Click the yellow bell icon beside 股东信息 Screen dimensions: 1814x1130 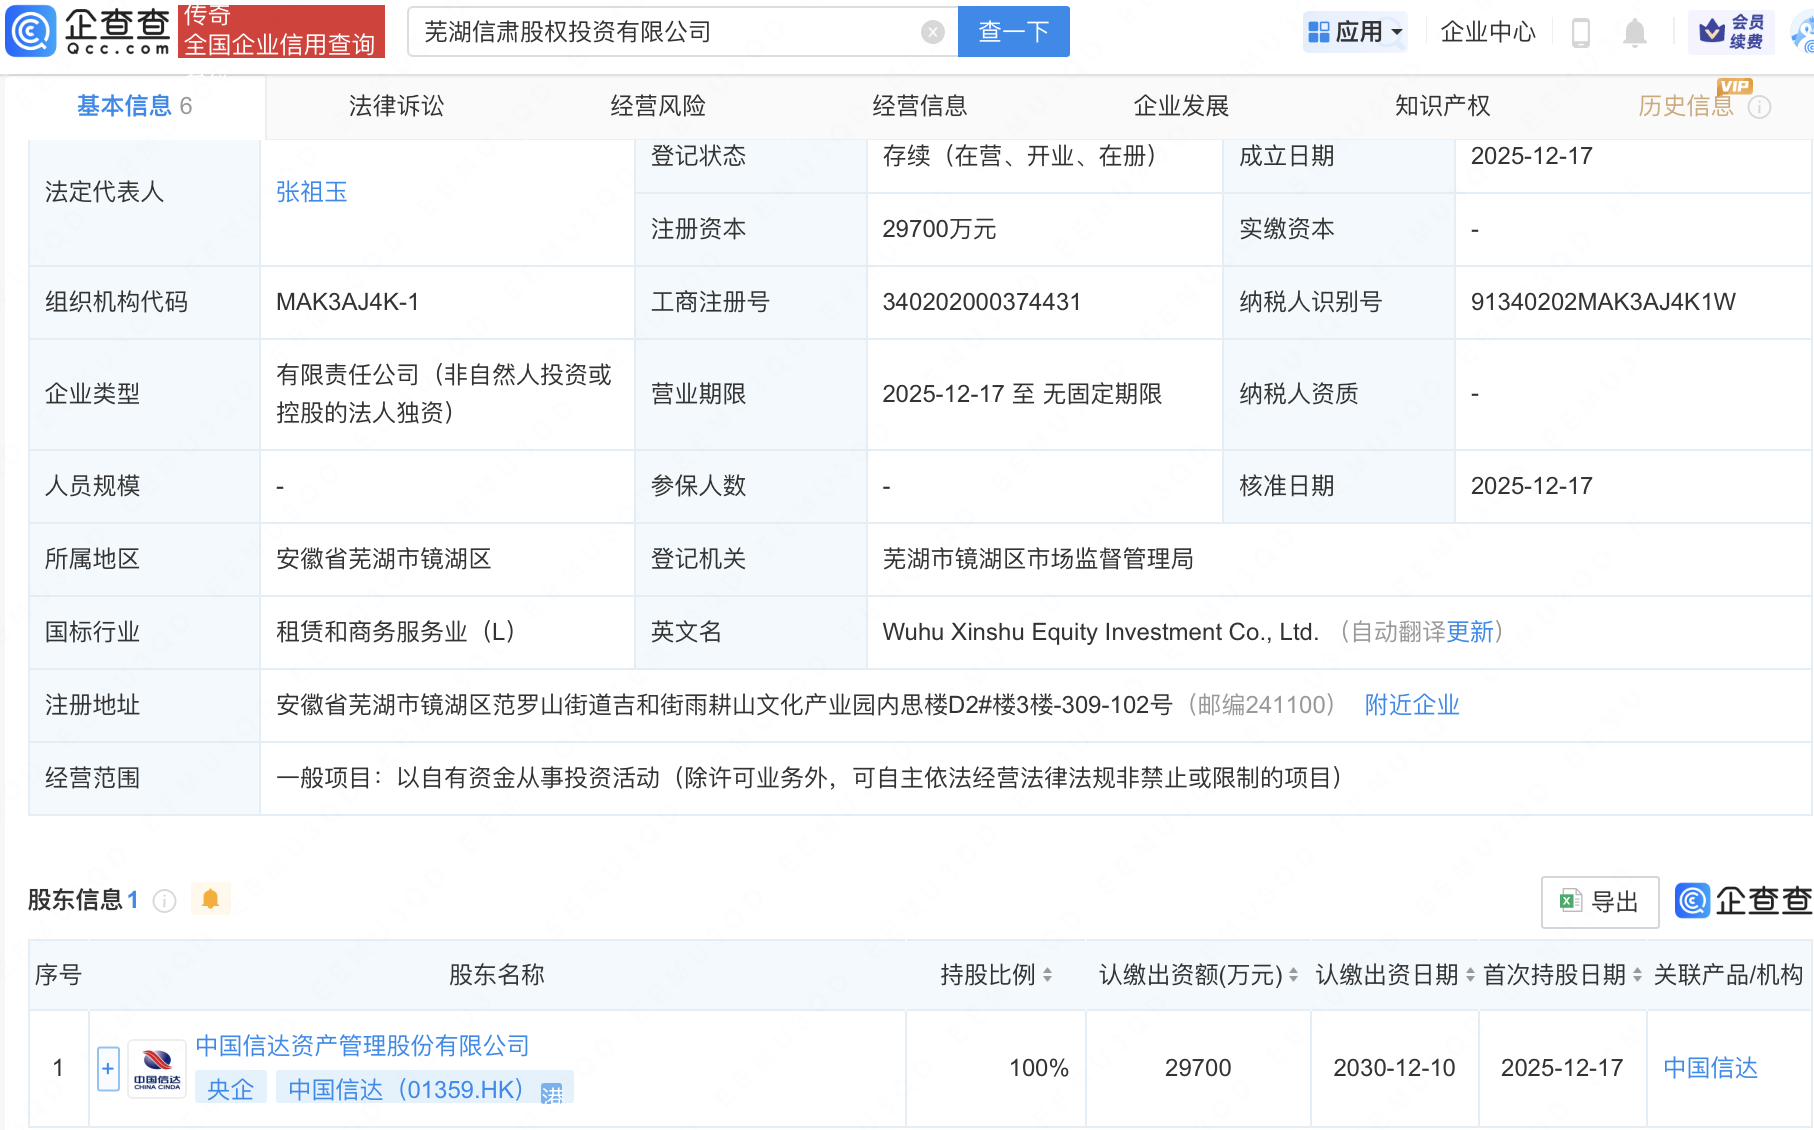pyautogui.click(x=211, y=899)
